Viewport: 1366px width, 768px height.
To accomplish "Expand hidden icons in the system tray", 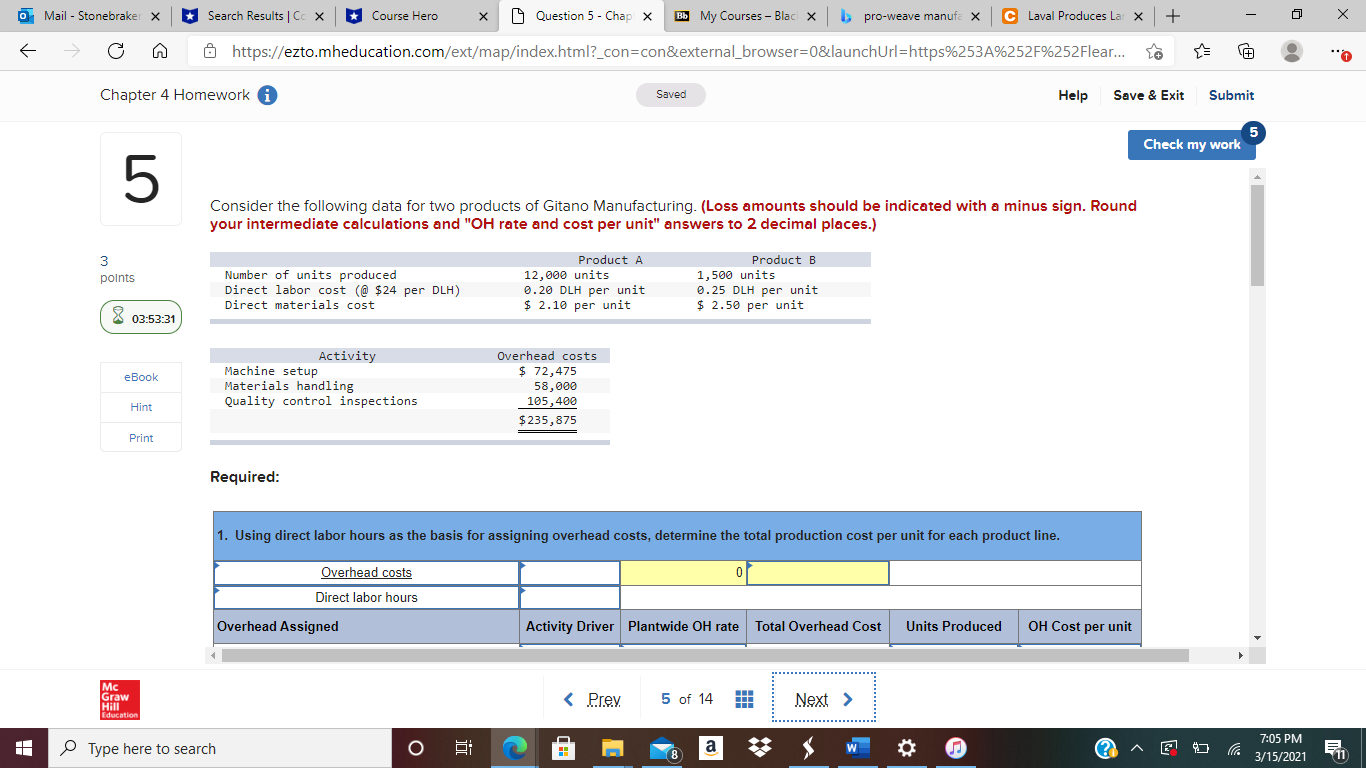I will tap(1135, 747).
